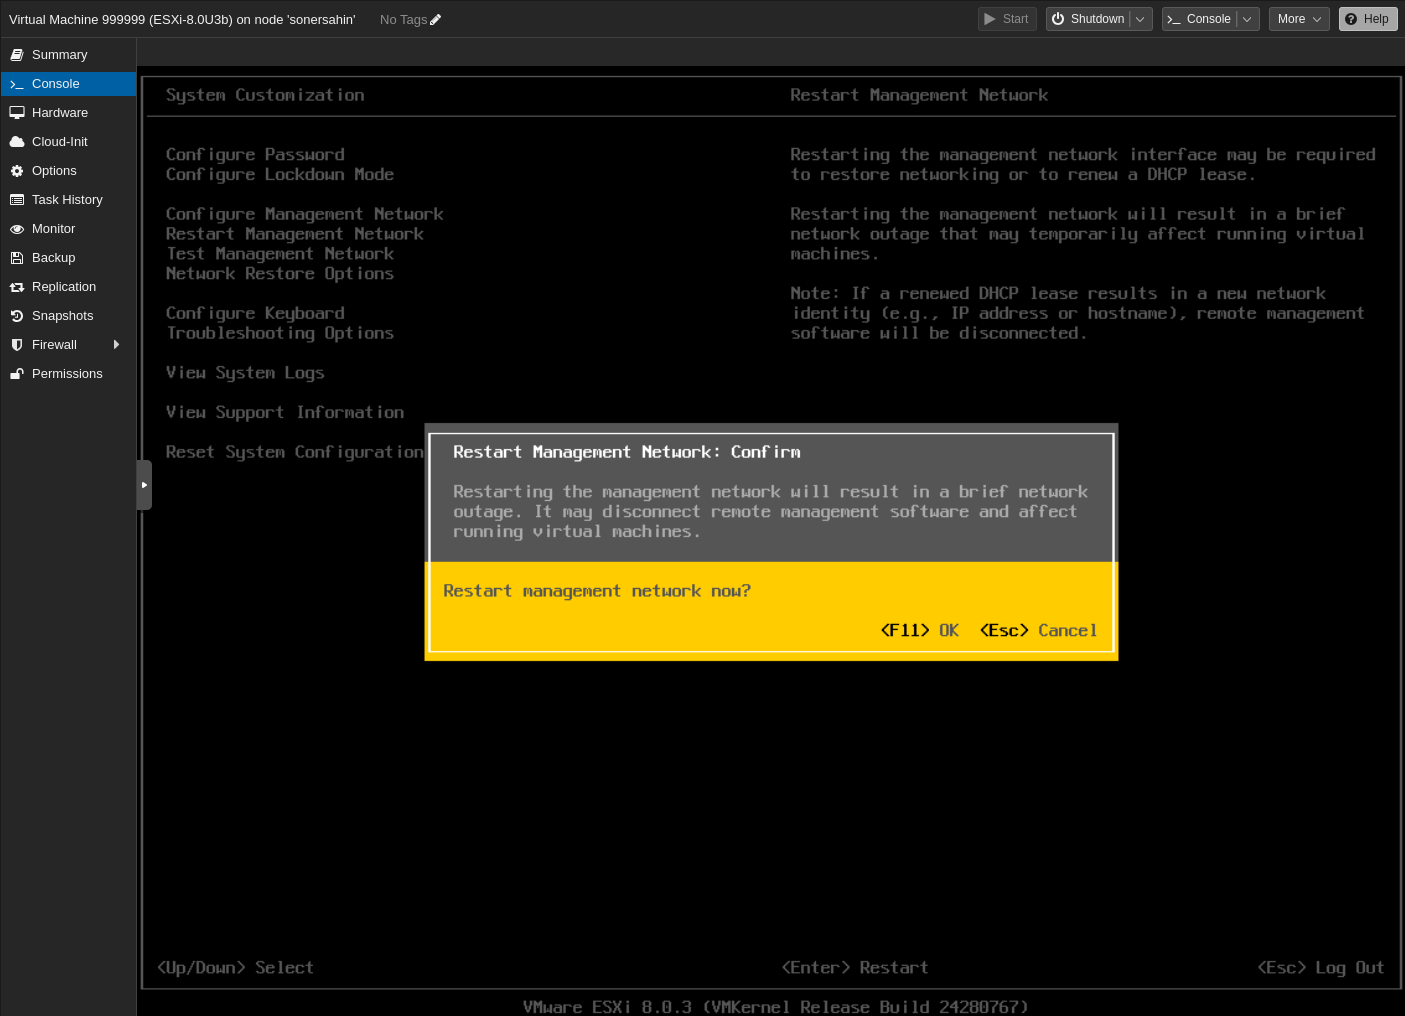
Task: Open the Replication panel
Action: pyautogui.click(x=63, y=286)
